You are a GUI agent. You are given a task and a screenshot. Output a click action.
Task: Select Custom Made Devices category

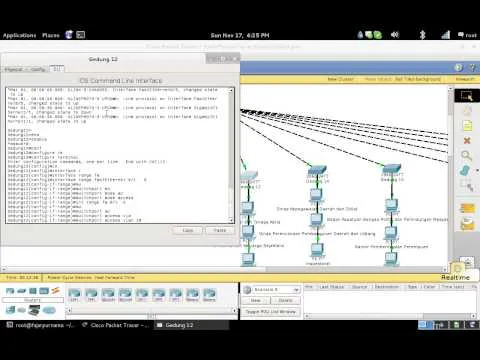click(34, 310)
